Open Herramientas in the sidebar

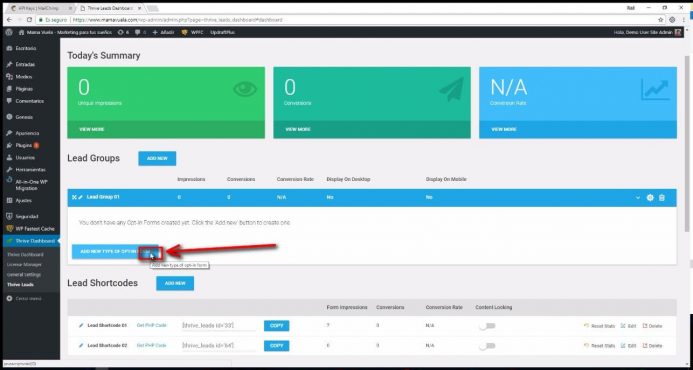(30, 169)
